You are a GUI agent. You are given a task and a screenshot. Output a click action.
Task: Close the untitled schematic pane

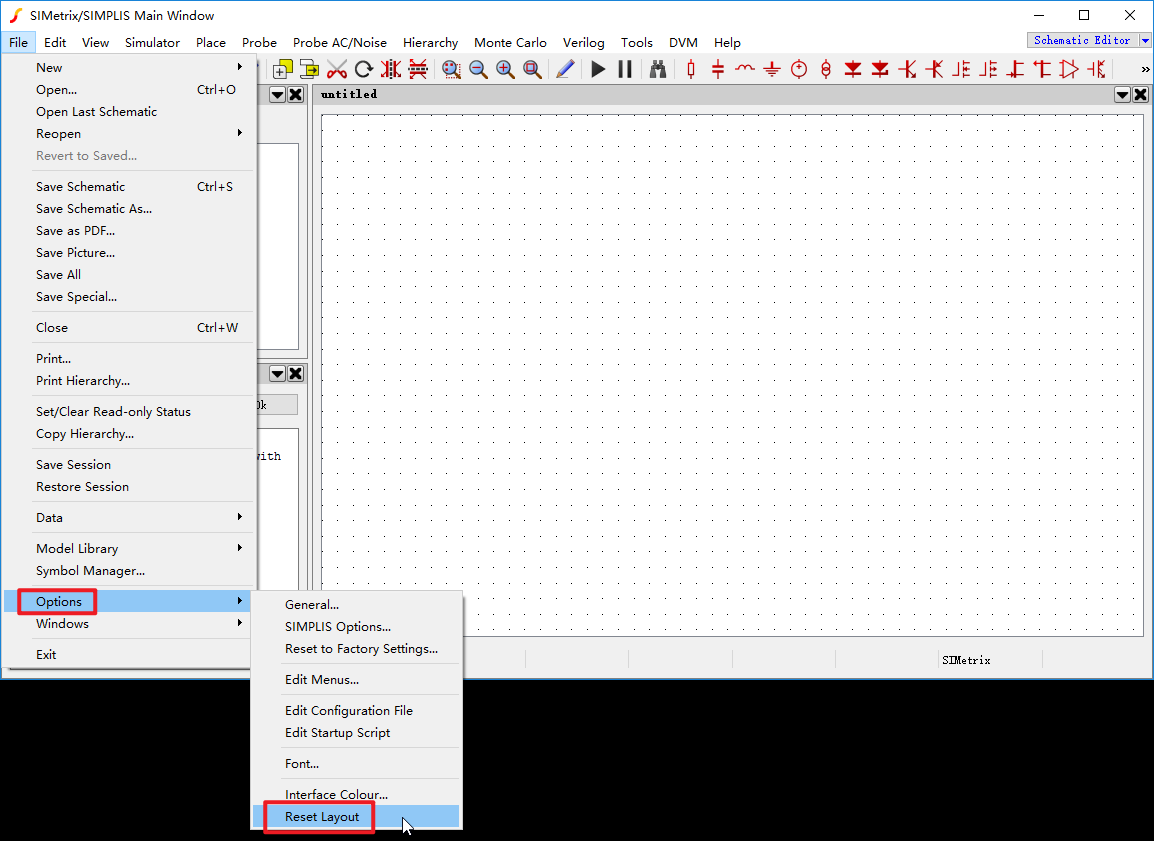[1141, 94]
